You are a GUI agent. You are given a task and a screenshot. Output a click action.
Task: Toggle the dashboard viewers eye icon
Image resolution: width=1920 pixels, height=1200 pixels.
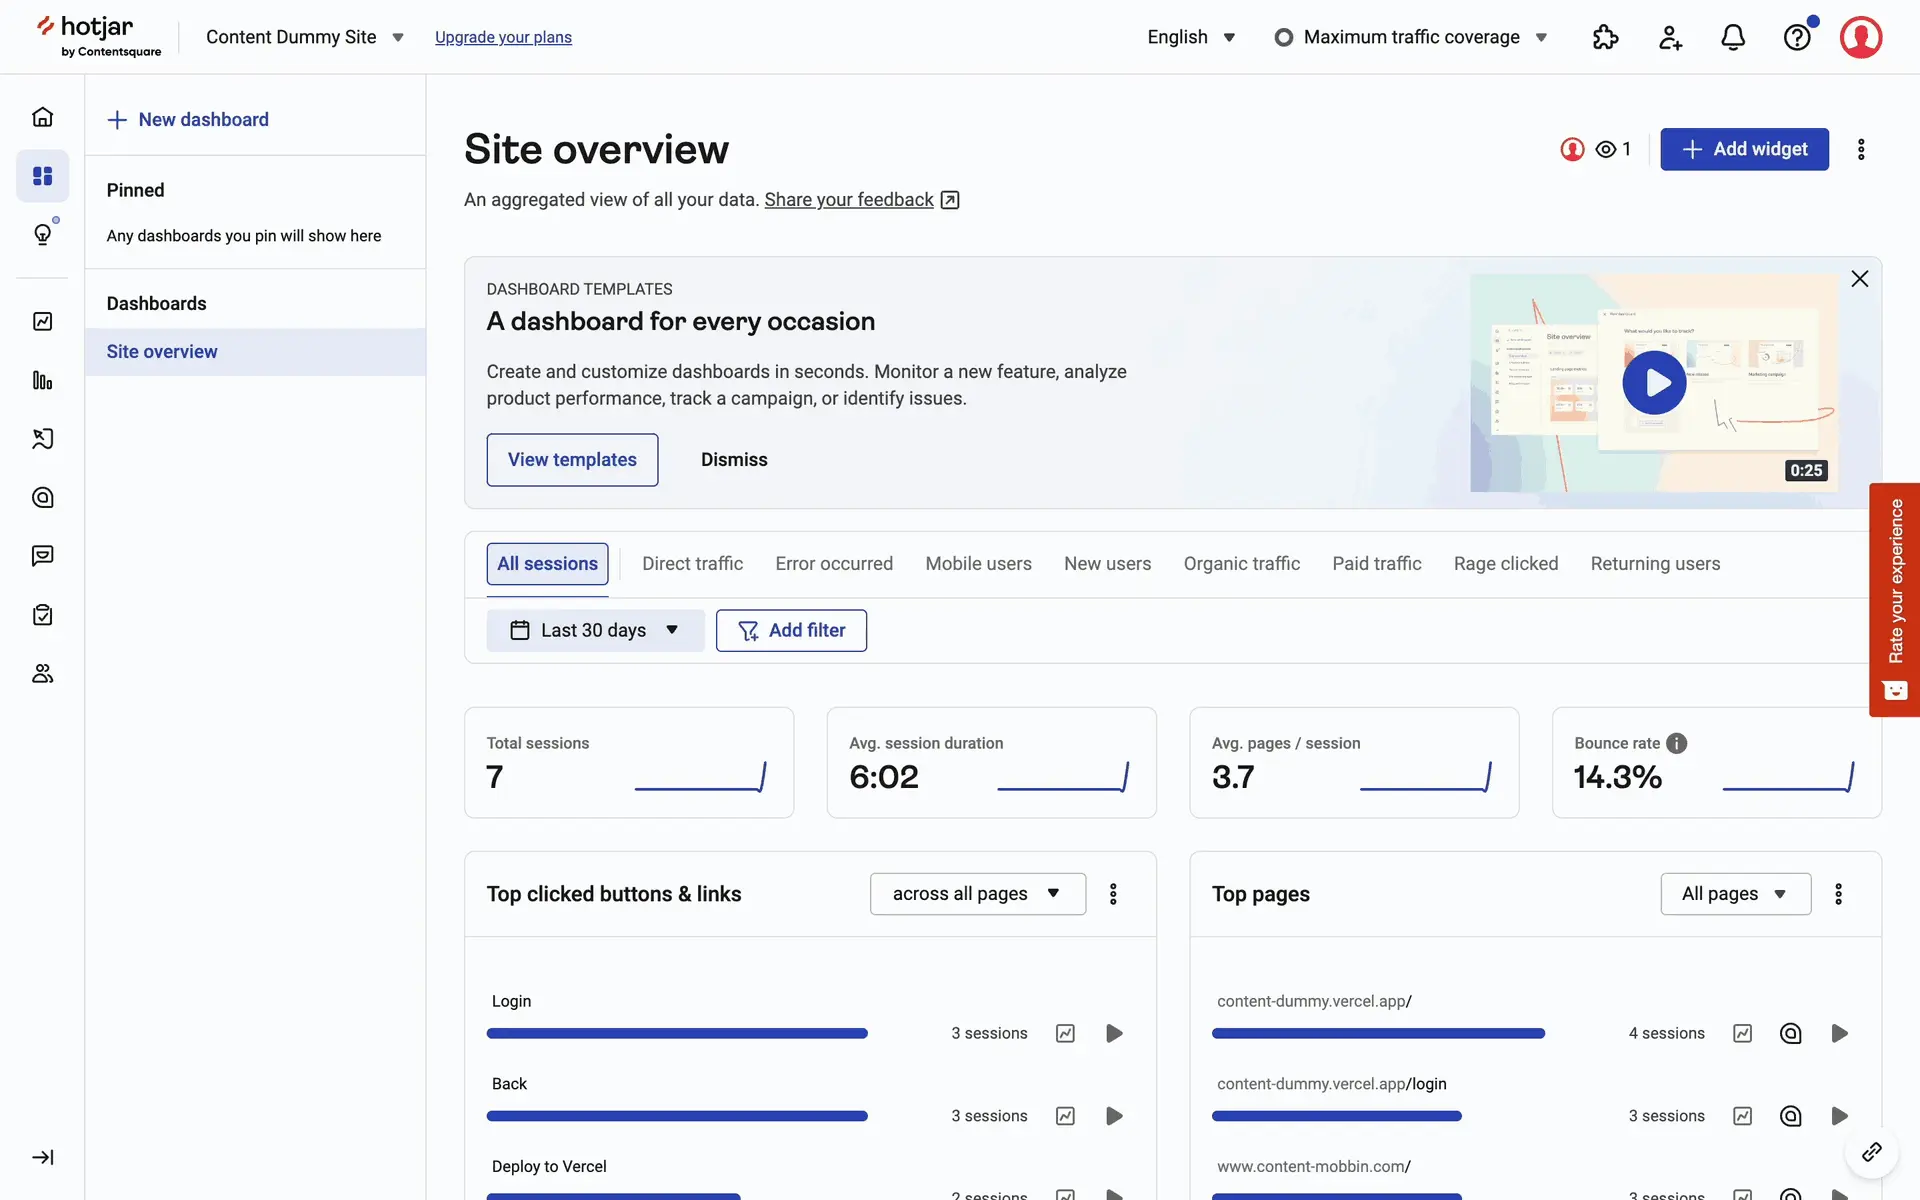(x=1606, y=149)
